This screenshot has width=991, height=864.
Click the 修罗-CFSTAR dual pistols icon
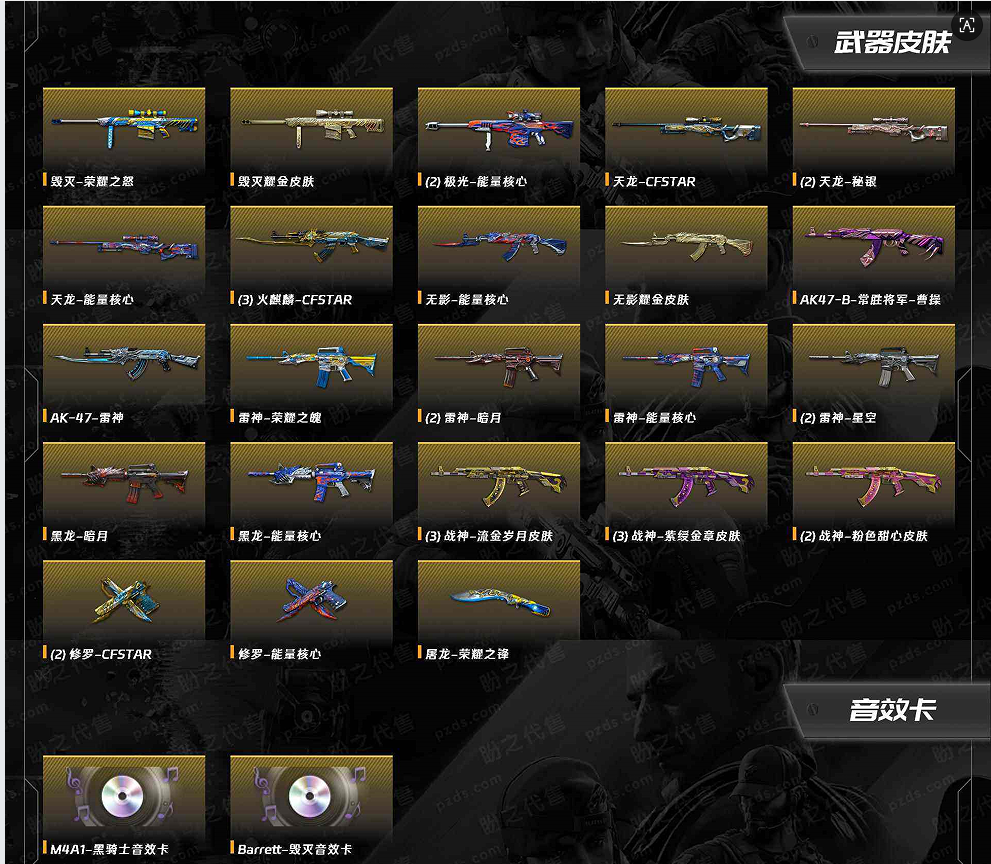[124, 601]
